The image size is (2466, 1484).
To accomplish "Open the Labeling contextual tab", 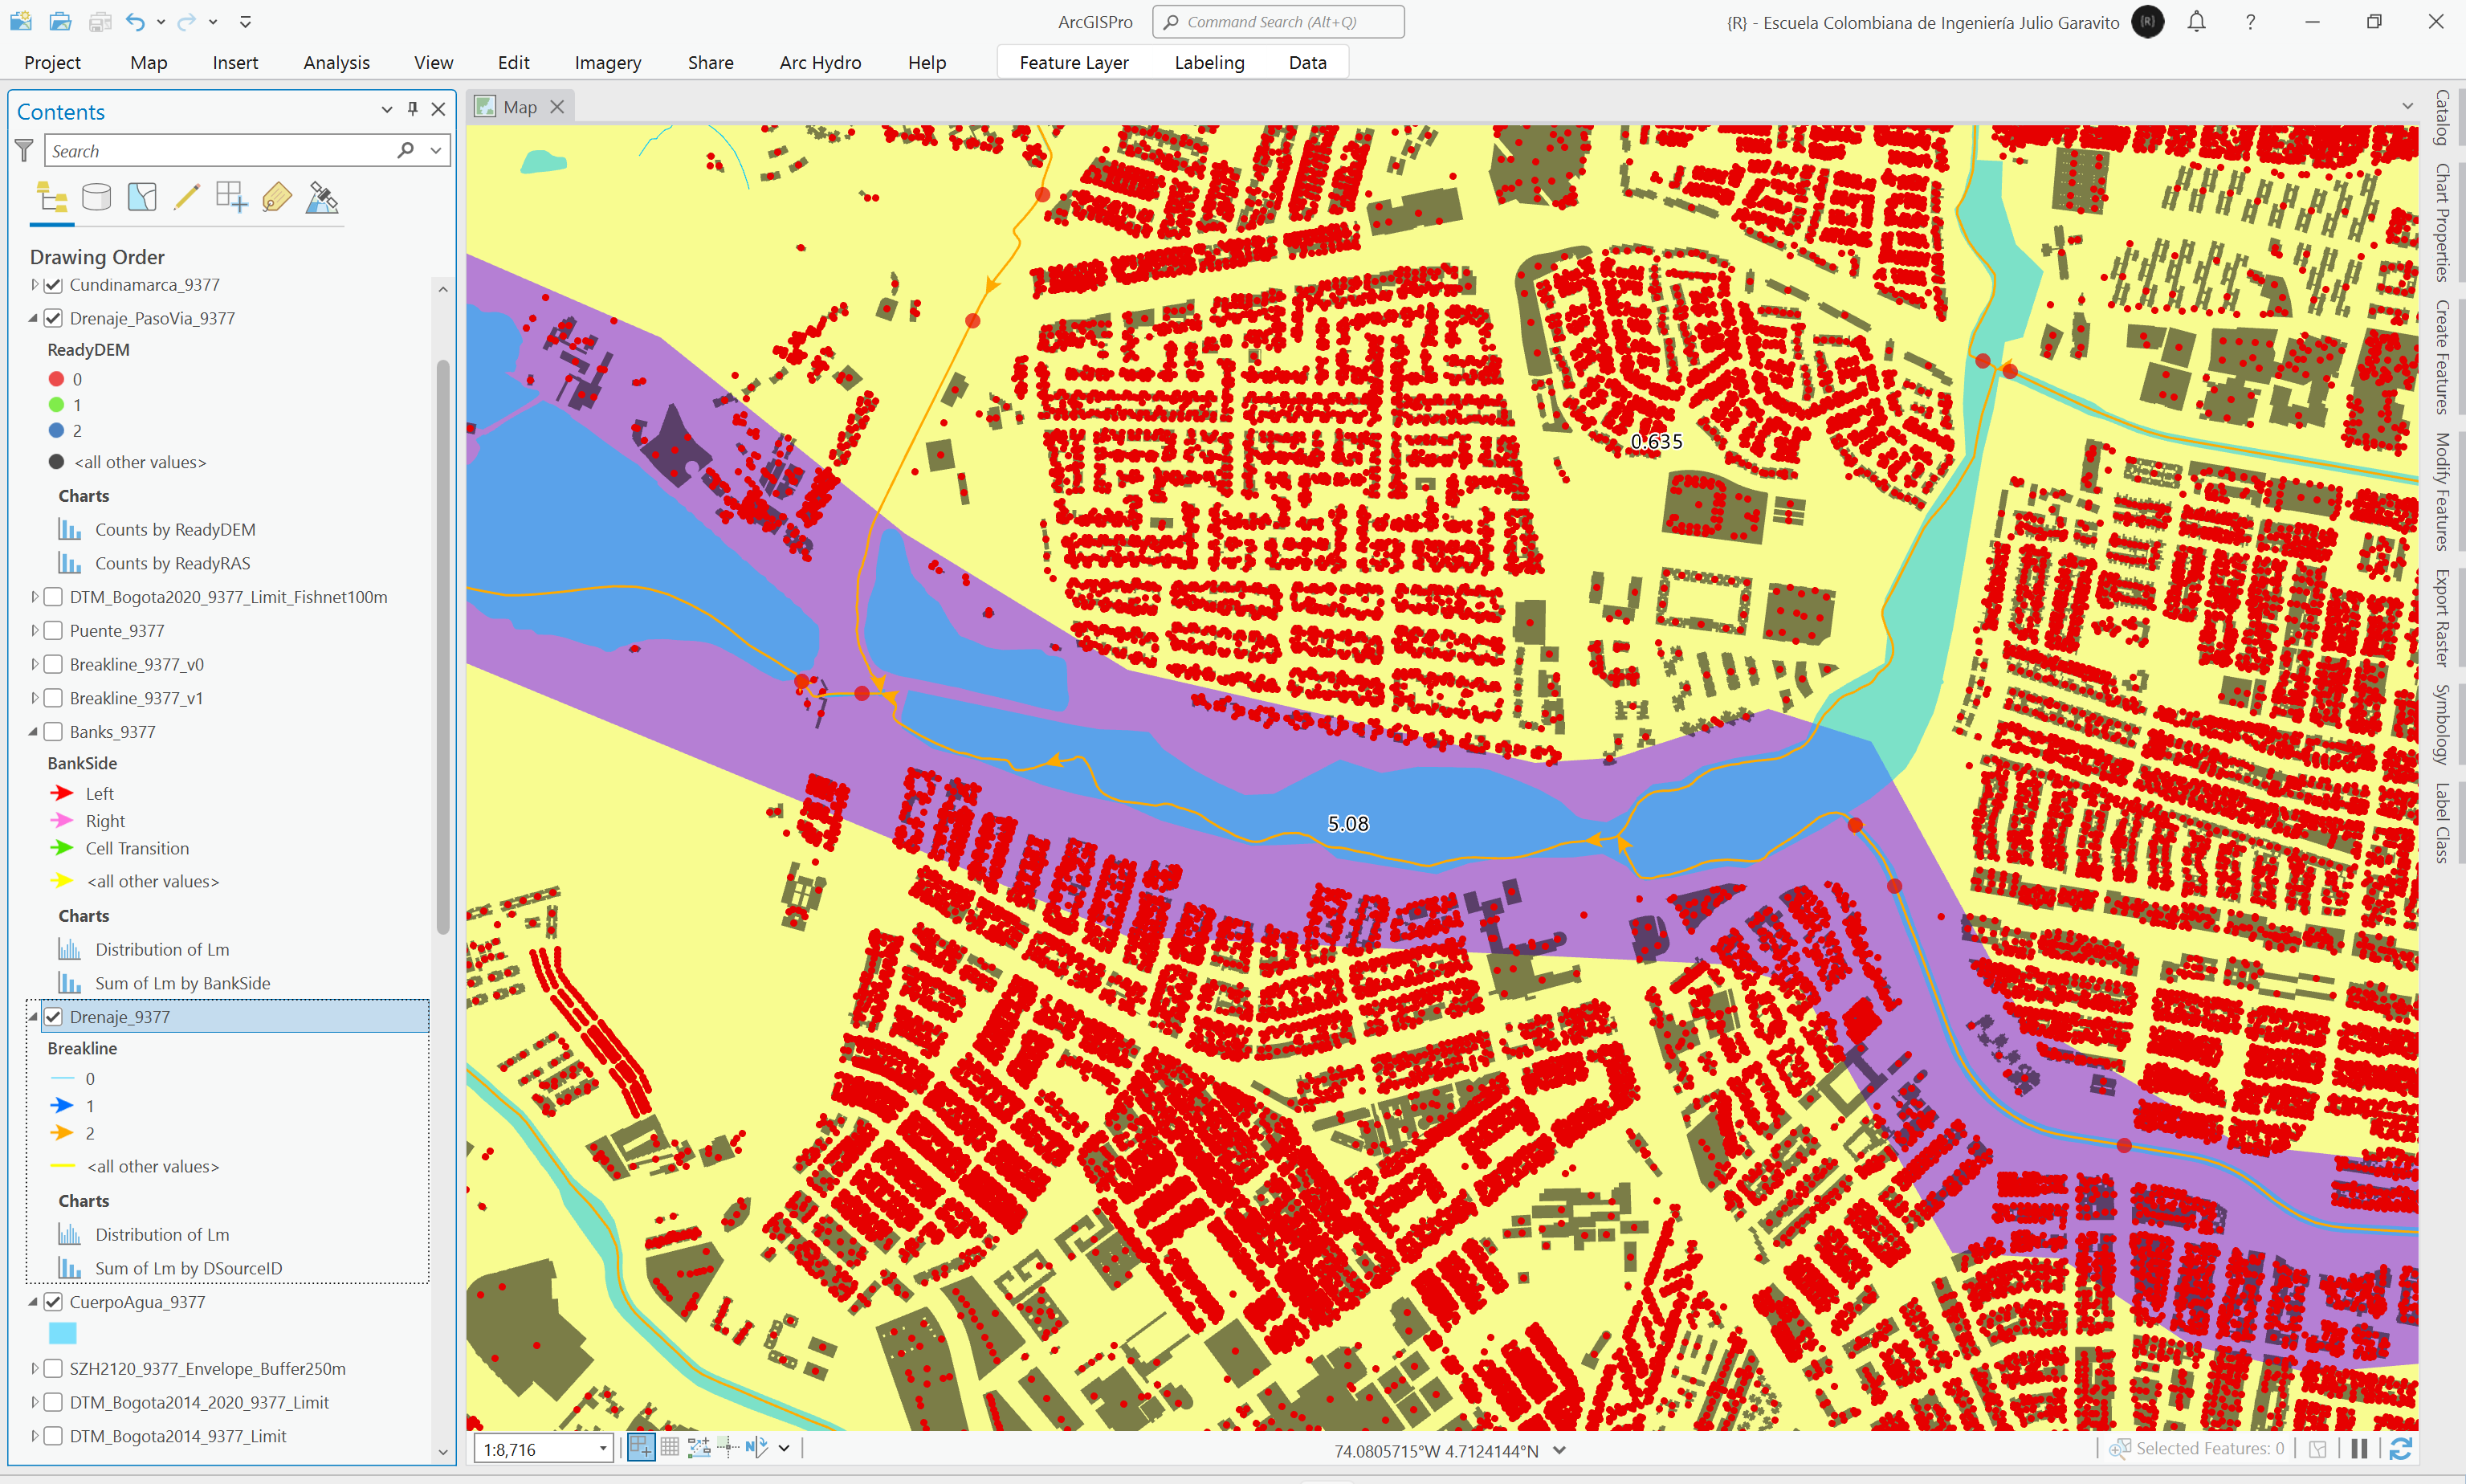I will click(1209, 62).
